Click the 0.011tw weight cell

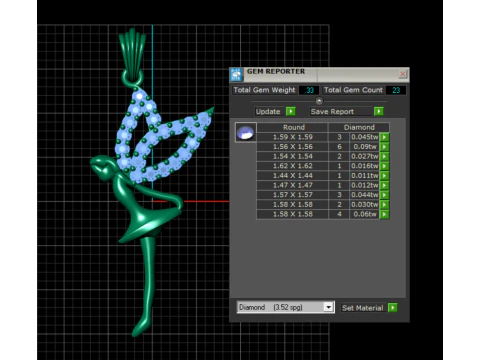(365, 176)
